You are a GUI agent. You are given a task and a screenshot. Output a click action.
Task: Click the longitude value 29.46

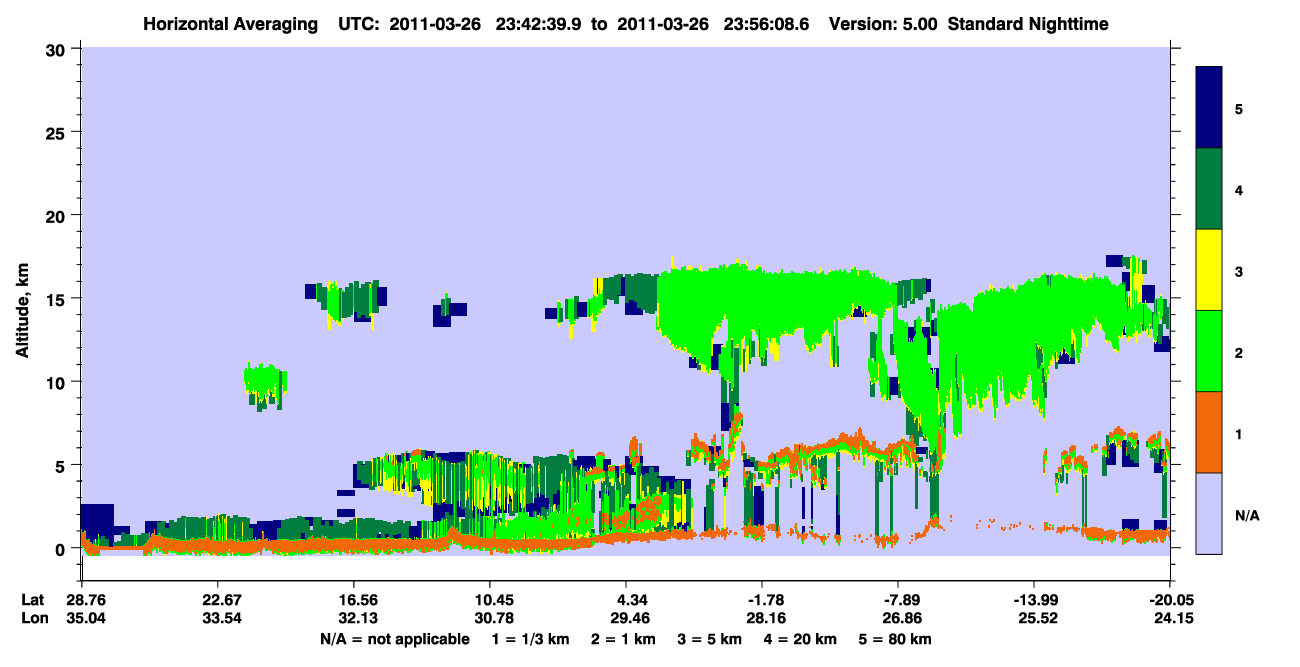625,619
